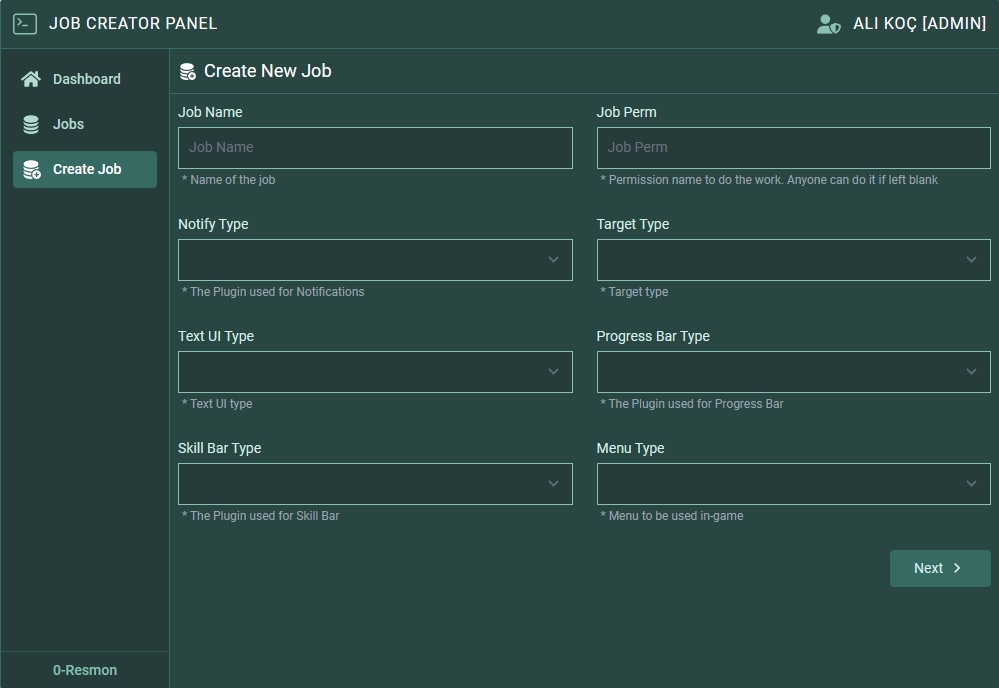Image resolution: width=999 pixels, height=688 pixels.
Task: Click the Create Job database-plus sidebar icon
Action: tap(32, 169)
